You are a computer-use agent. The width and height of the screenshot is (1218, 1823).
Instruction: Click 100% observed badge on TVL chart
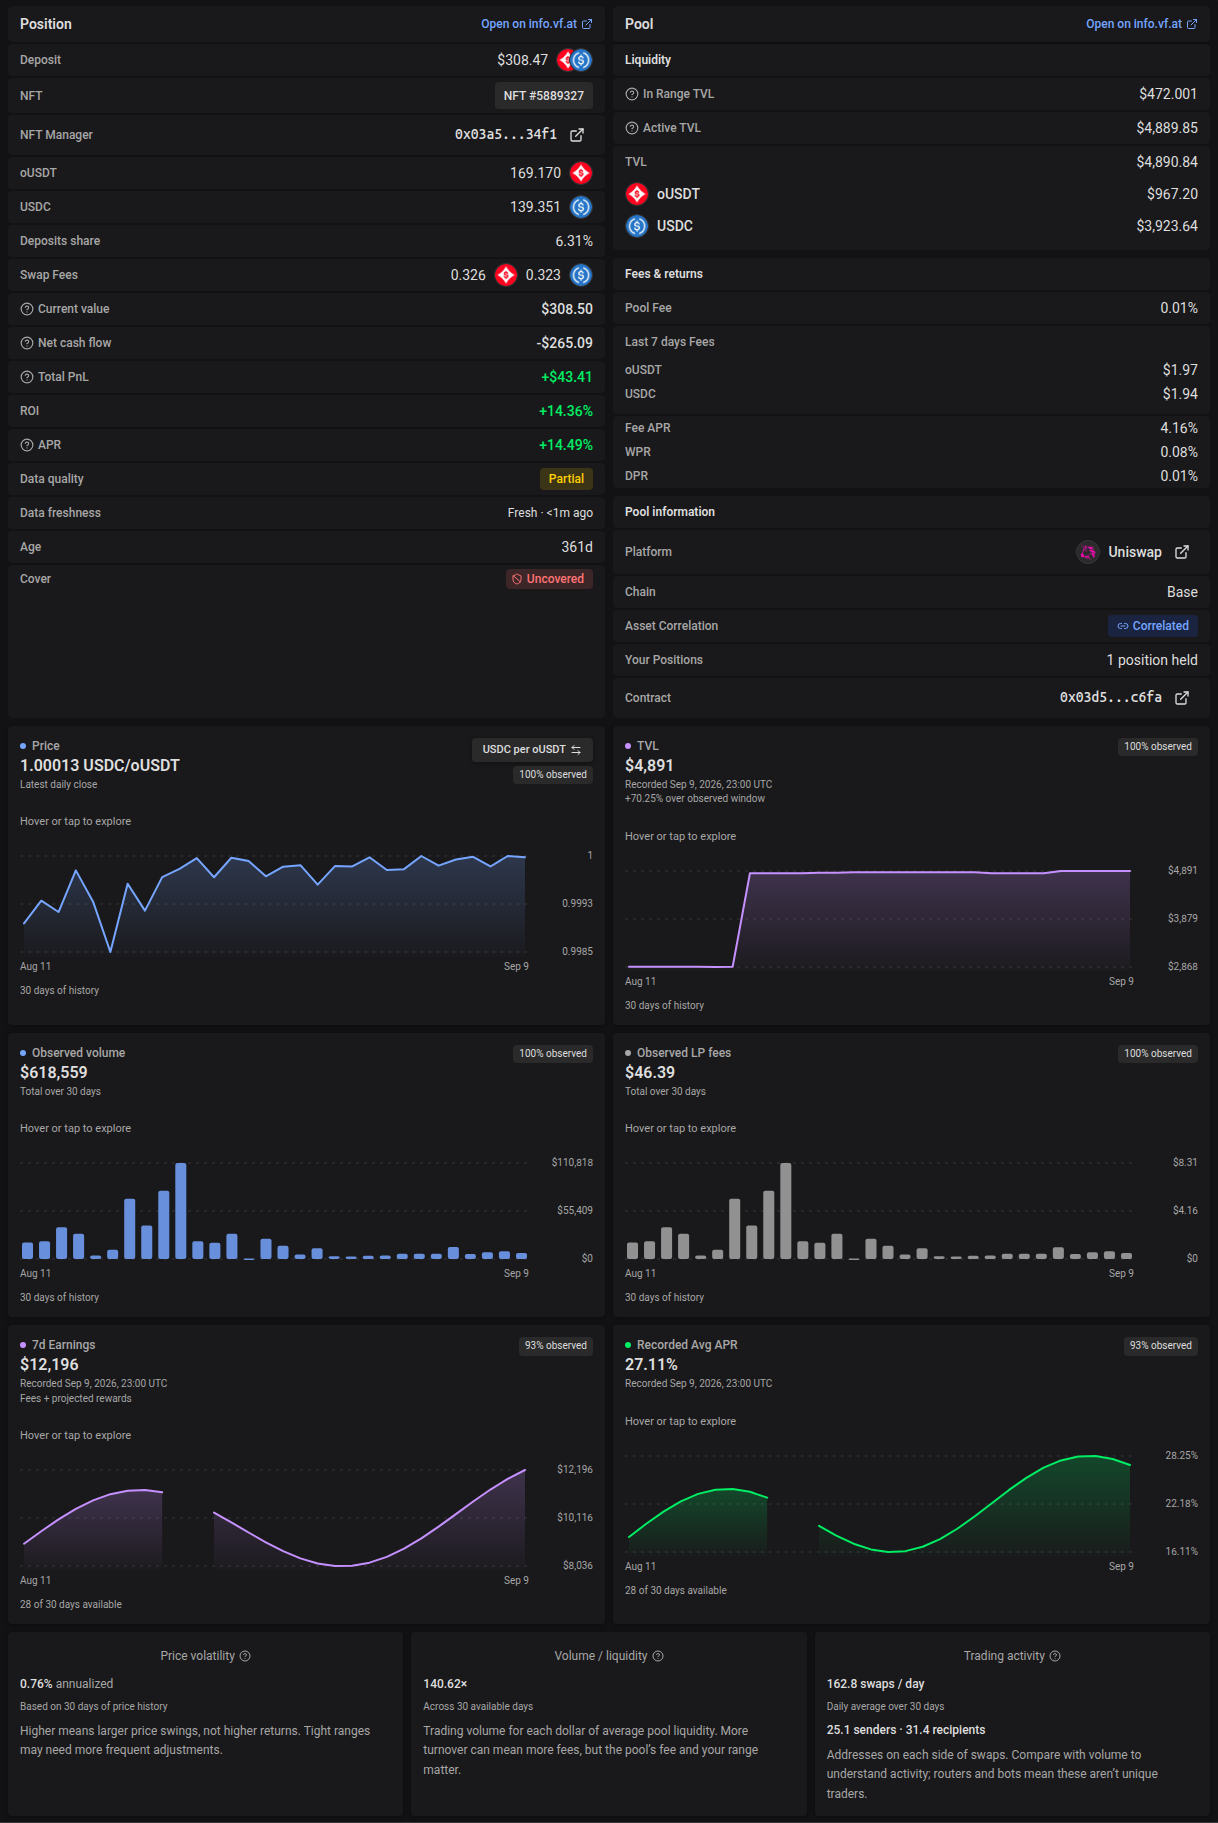tap(1158, 747)
